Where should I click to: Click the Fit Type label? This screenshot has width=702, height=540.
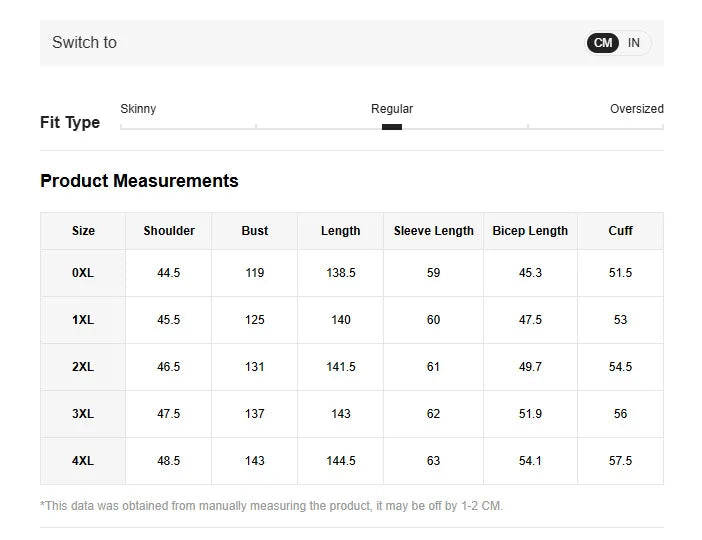(x=70, y=122)
